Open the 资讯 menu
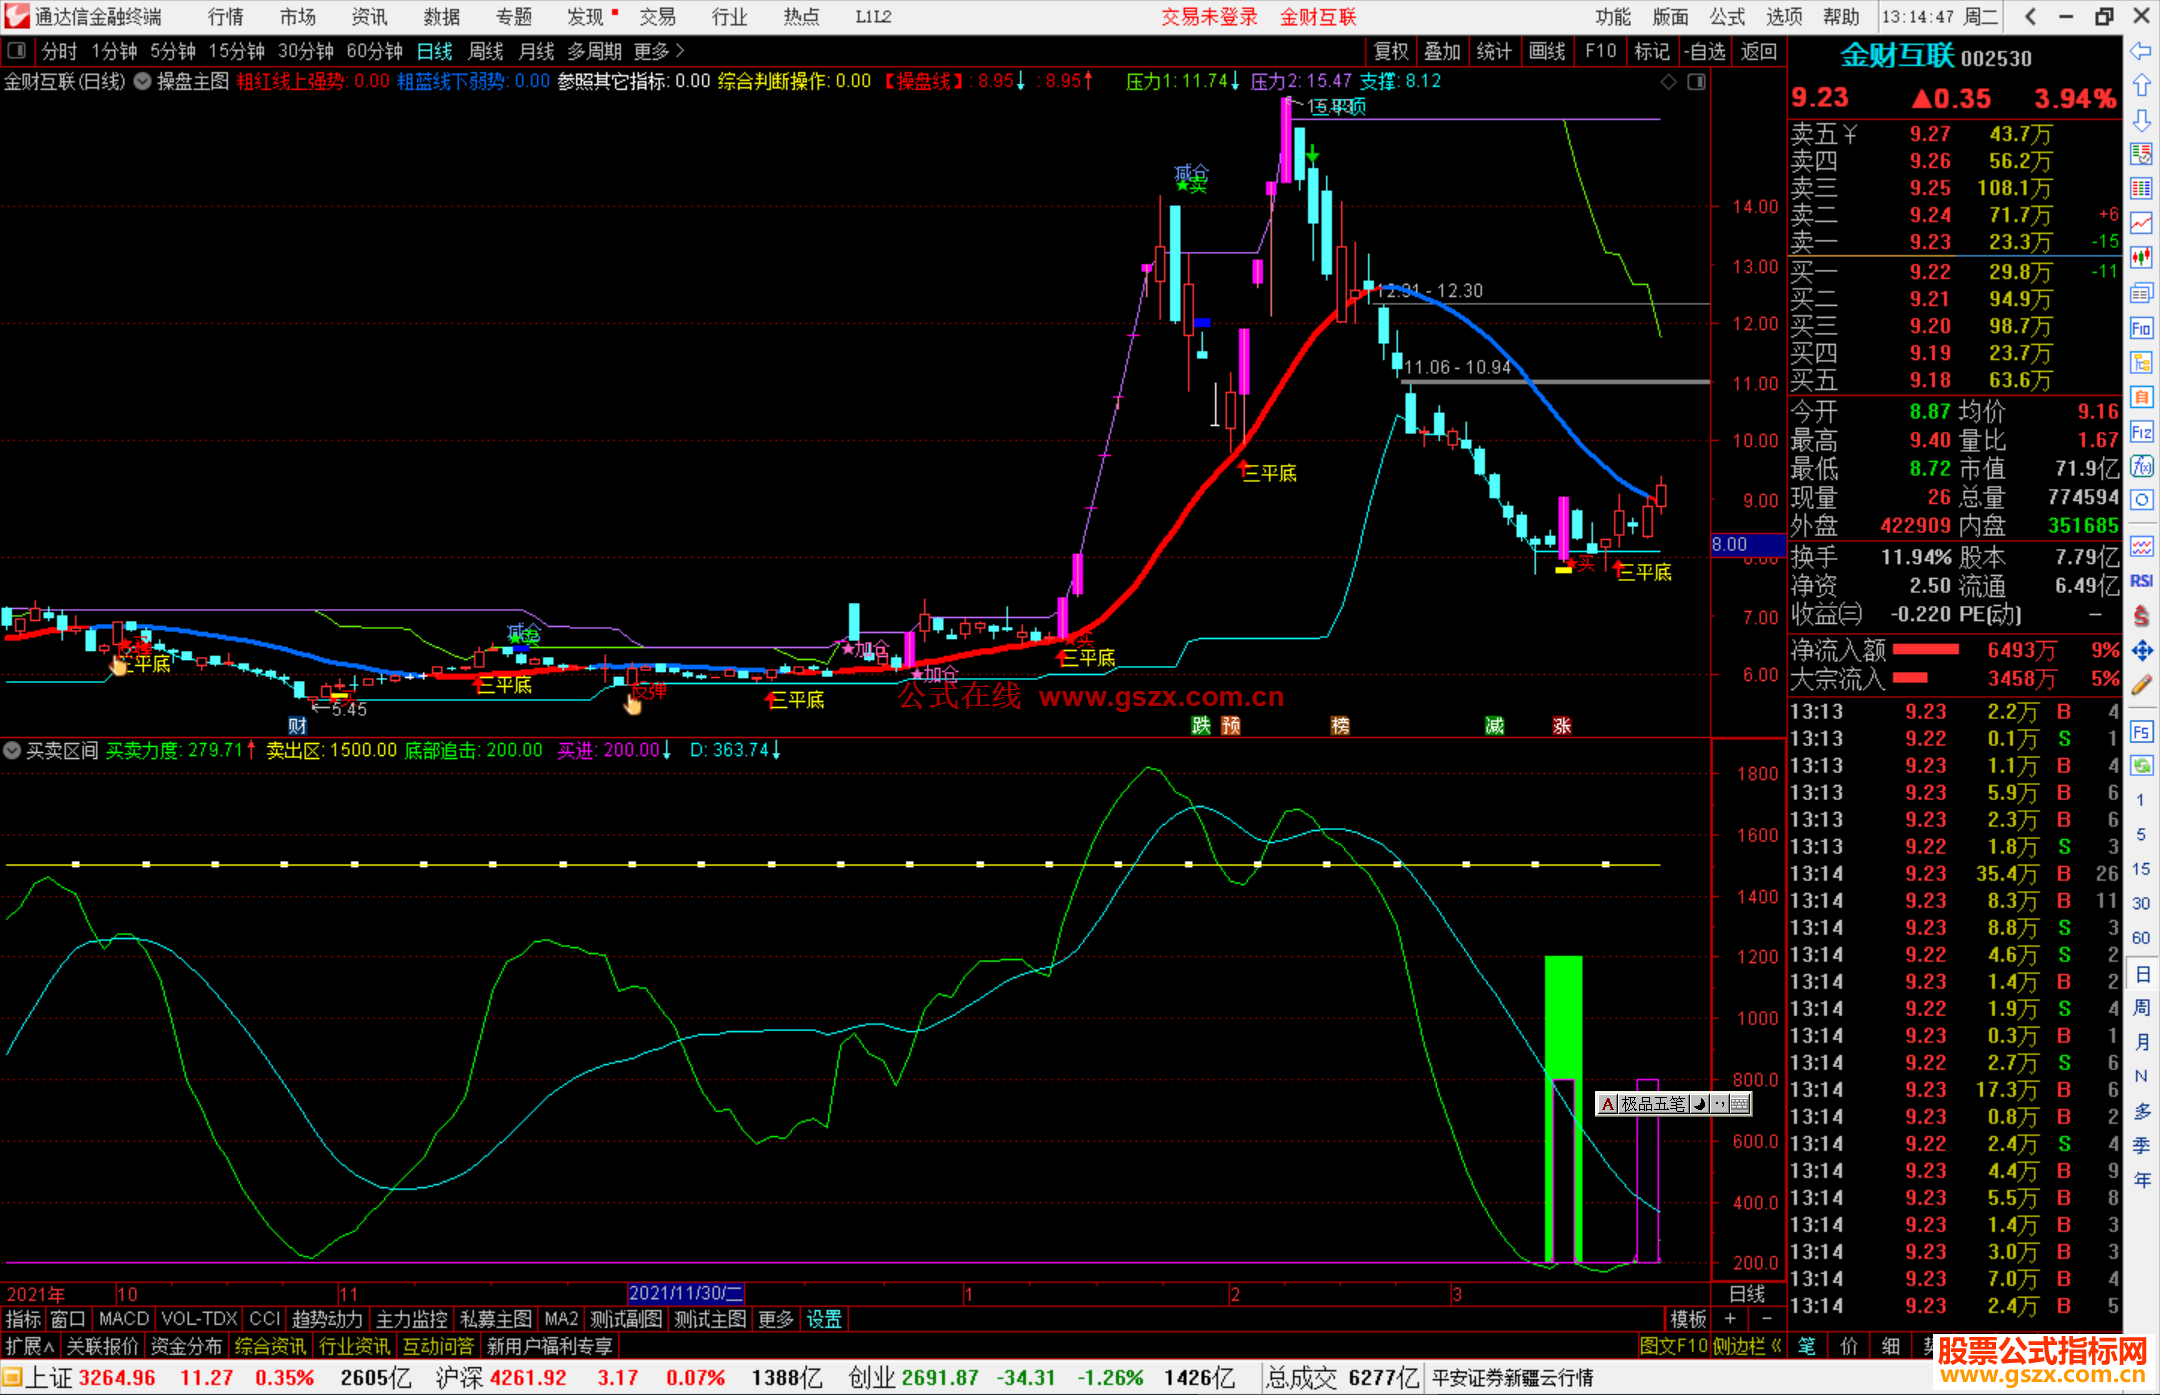Image resolution: width=2160 pixels, height=1395 pixels. pyautogui.click(x=370, y=17)
